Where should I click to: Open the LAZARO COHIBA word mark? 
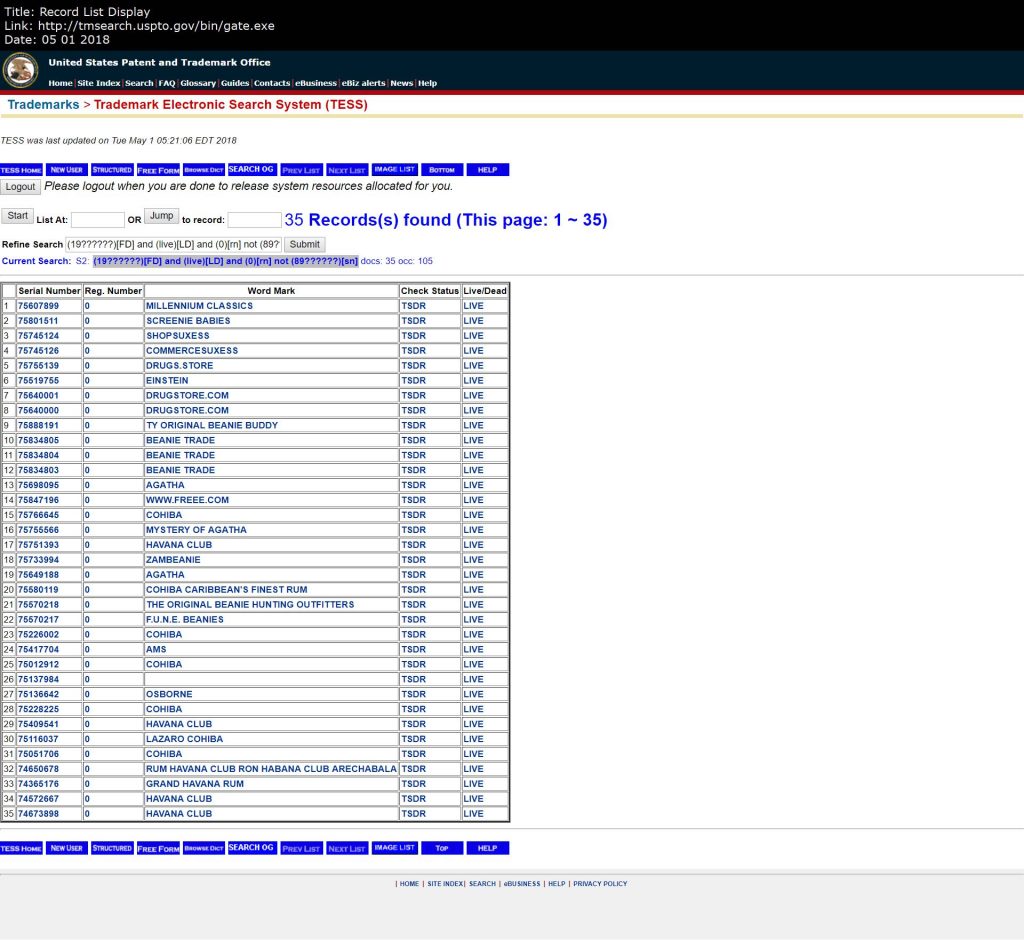click(x=184, y=739)
